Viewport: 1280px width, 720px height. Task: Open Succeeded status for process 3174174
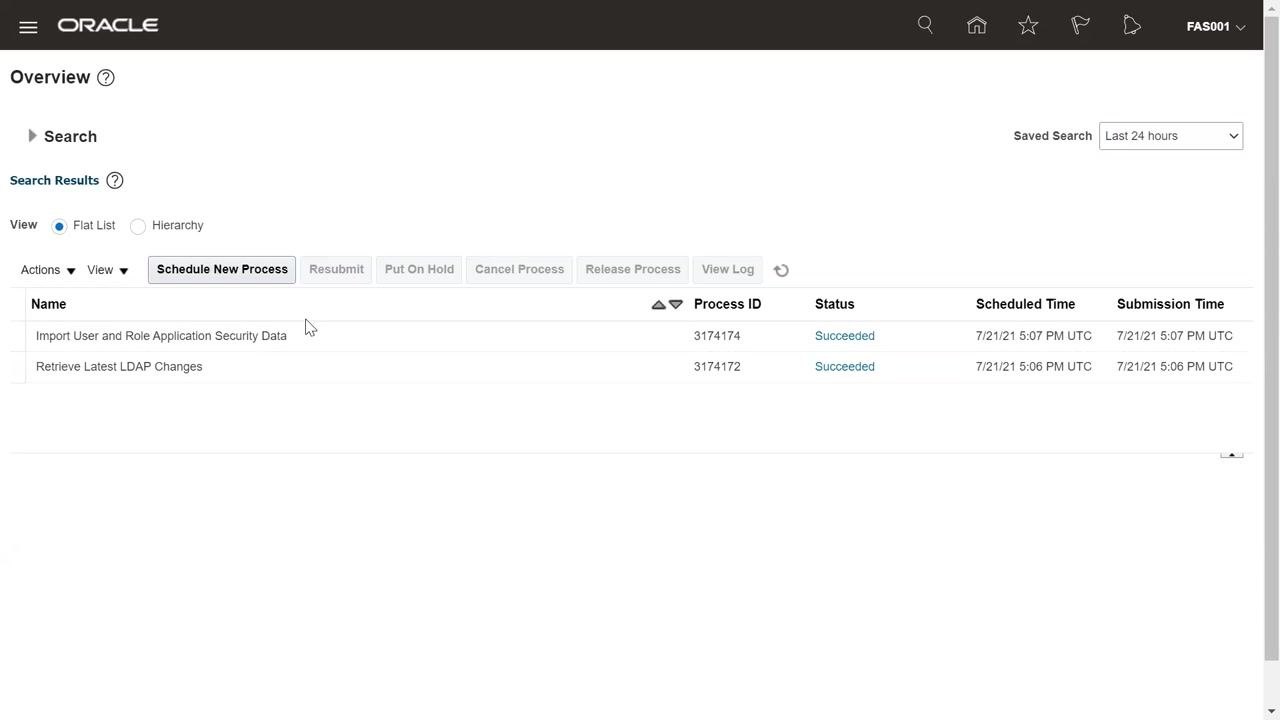click(x=845, y=336)
